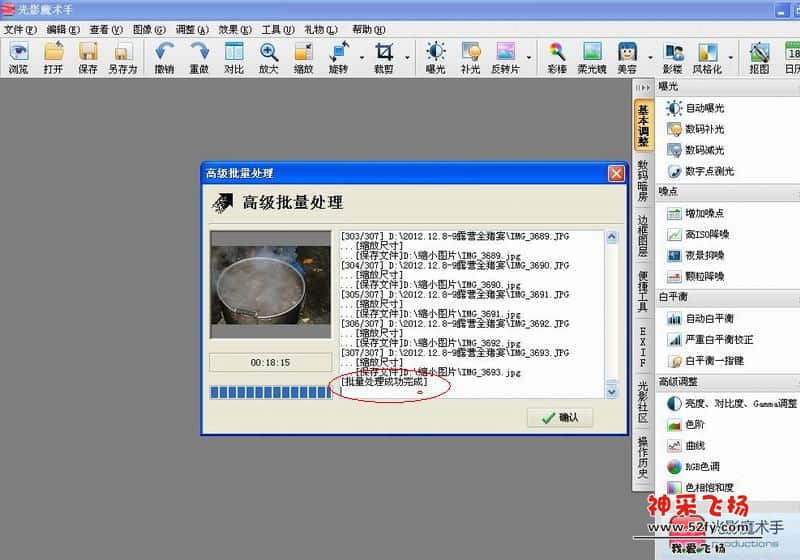Switch to the EXIF vertical tab

tap(643, 347)
